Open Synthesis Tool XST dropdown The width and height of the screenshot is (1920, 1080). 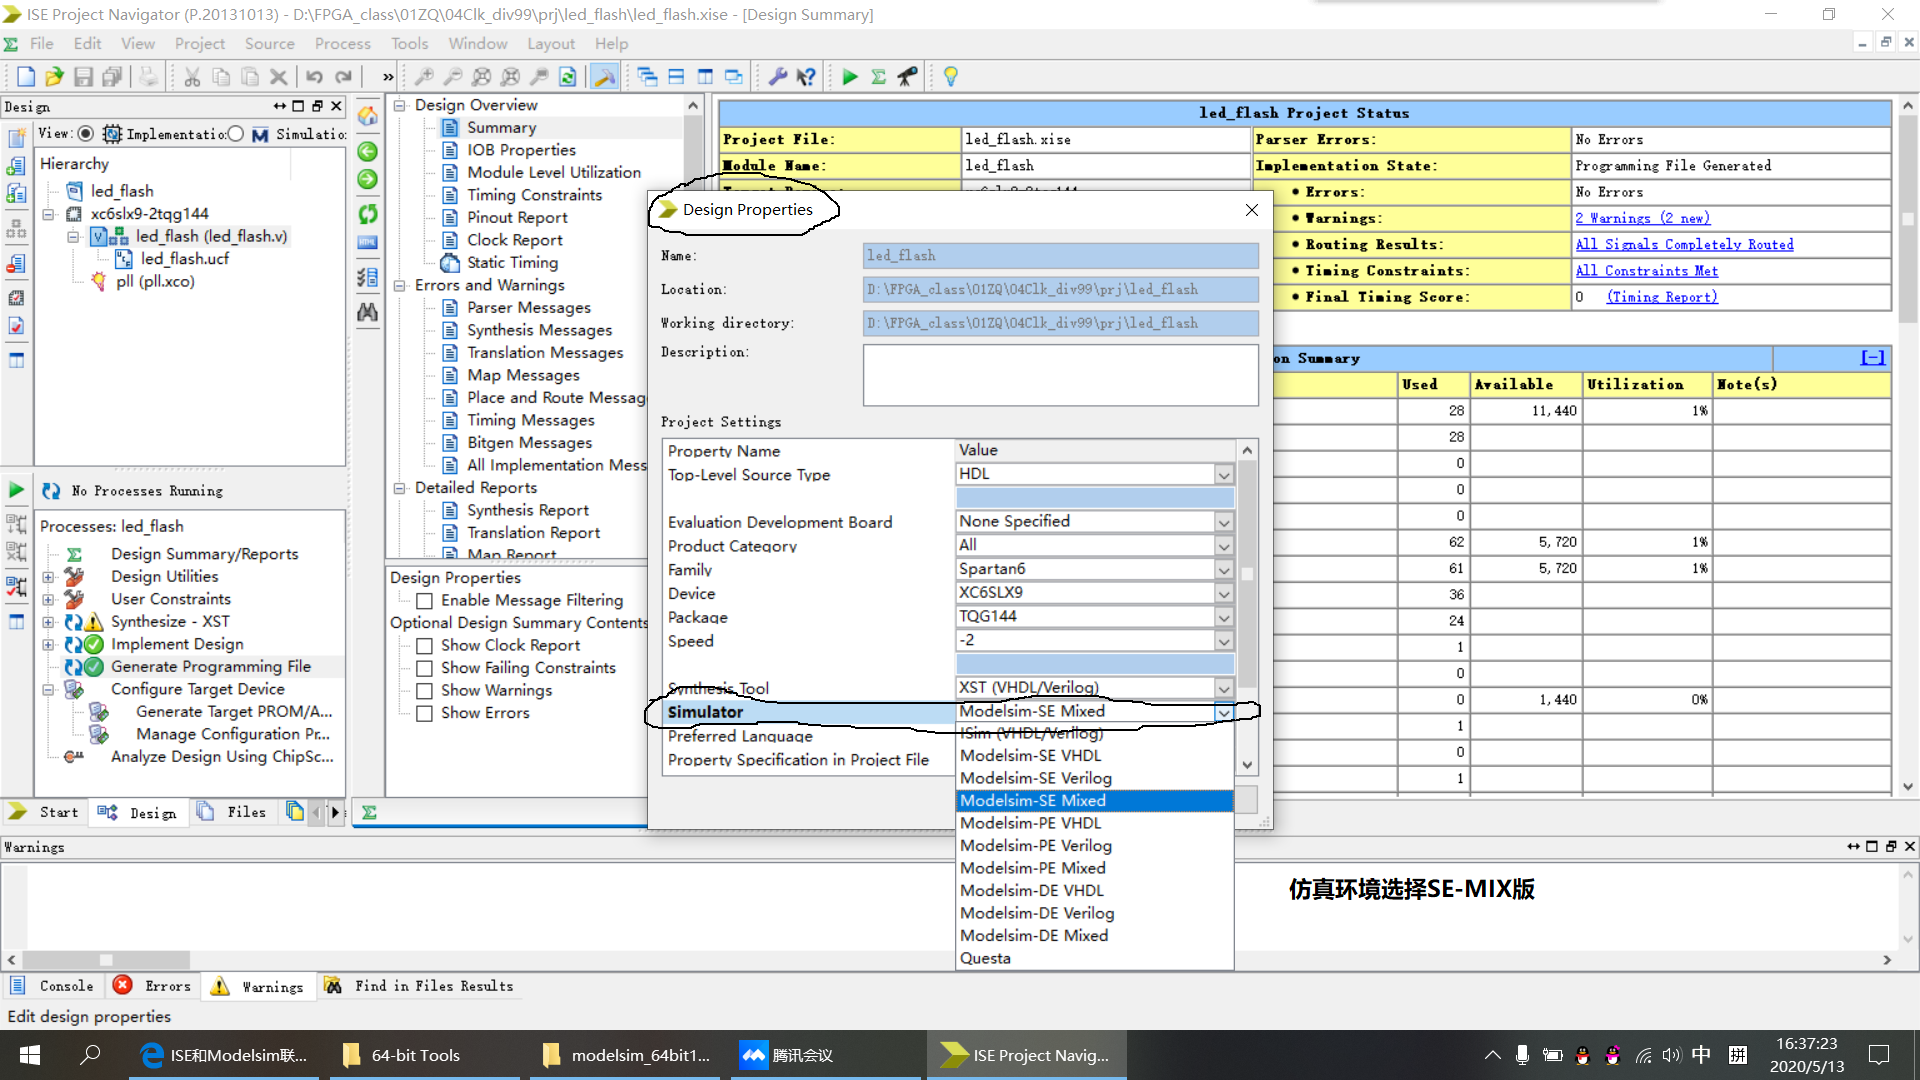pyautogui.click(x=1224, y=688)
